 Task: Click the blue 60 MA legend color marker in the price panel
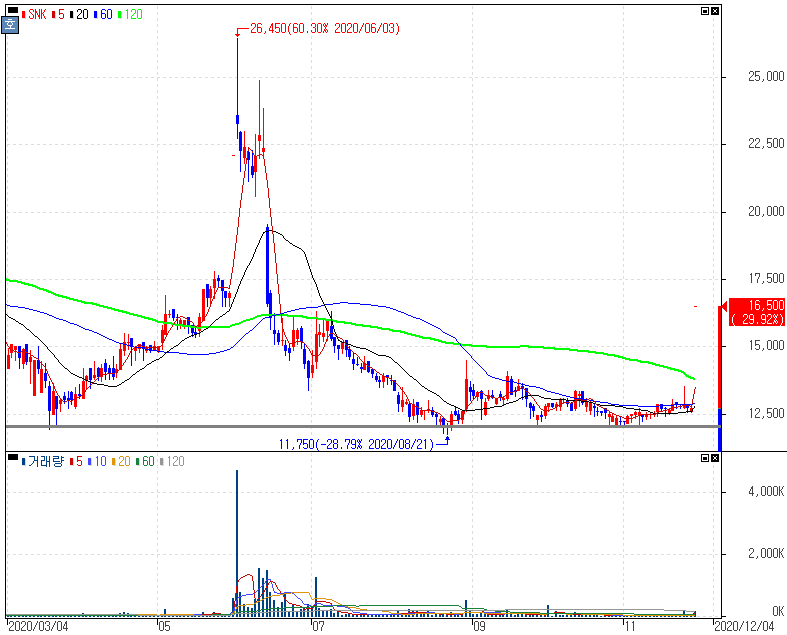coord(96,15)
